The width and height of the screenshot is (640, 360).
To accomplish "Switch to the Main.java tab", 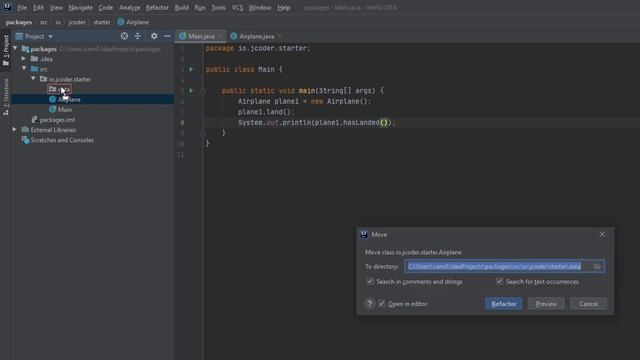I will (x=200, y=36).
